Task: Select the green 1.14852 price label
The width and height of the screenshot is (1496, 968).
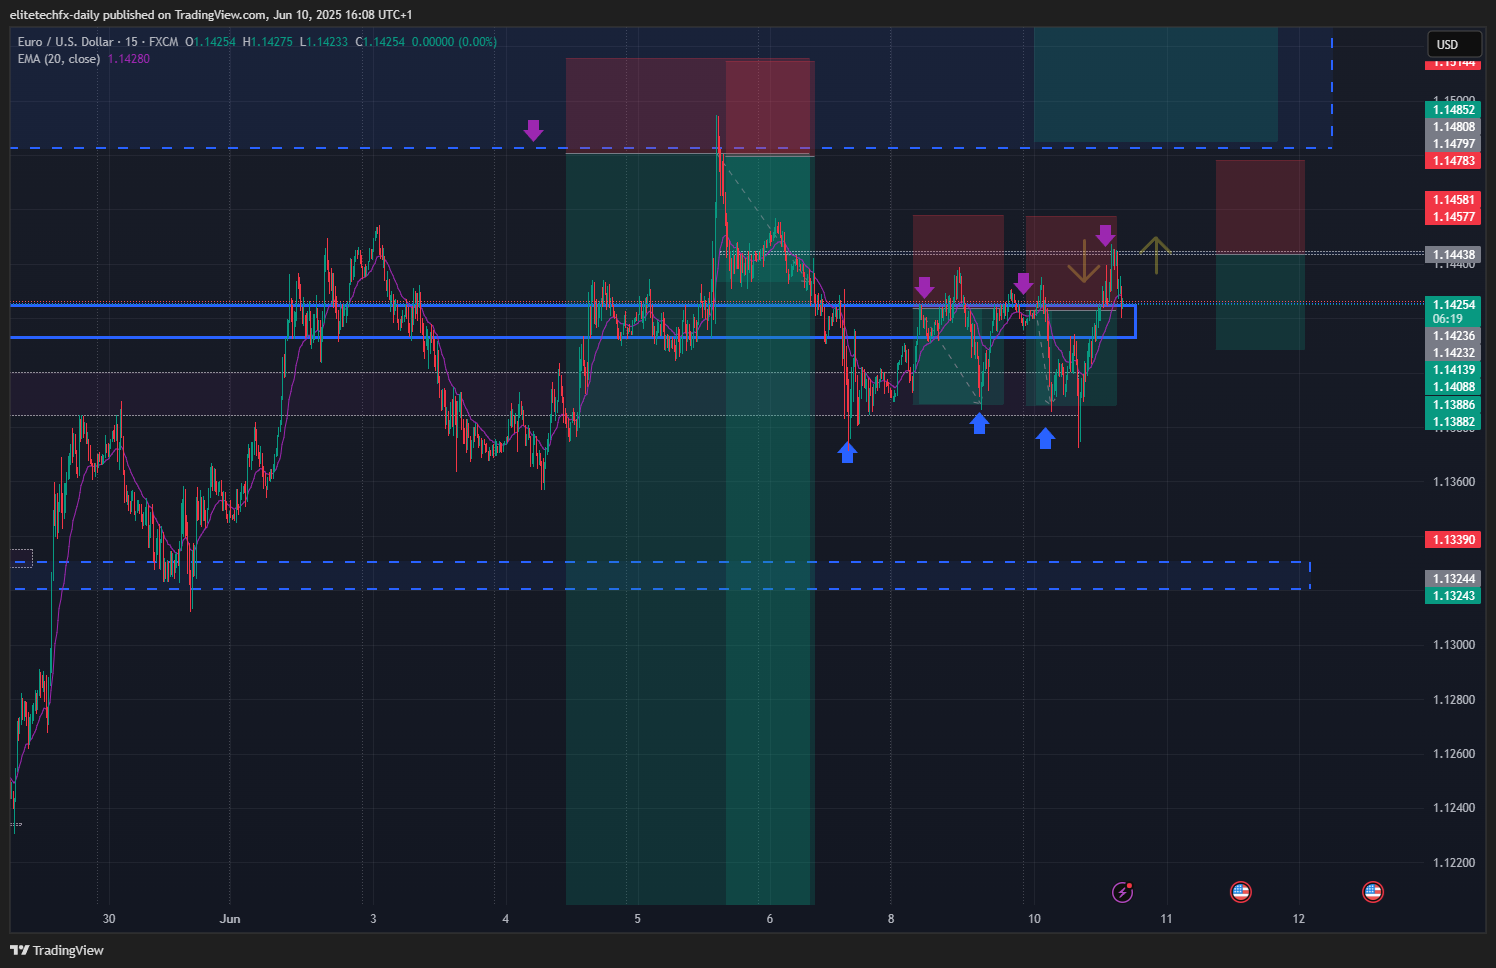Action: point(1453,110)
